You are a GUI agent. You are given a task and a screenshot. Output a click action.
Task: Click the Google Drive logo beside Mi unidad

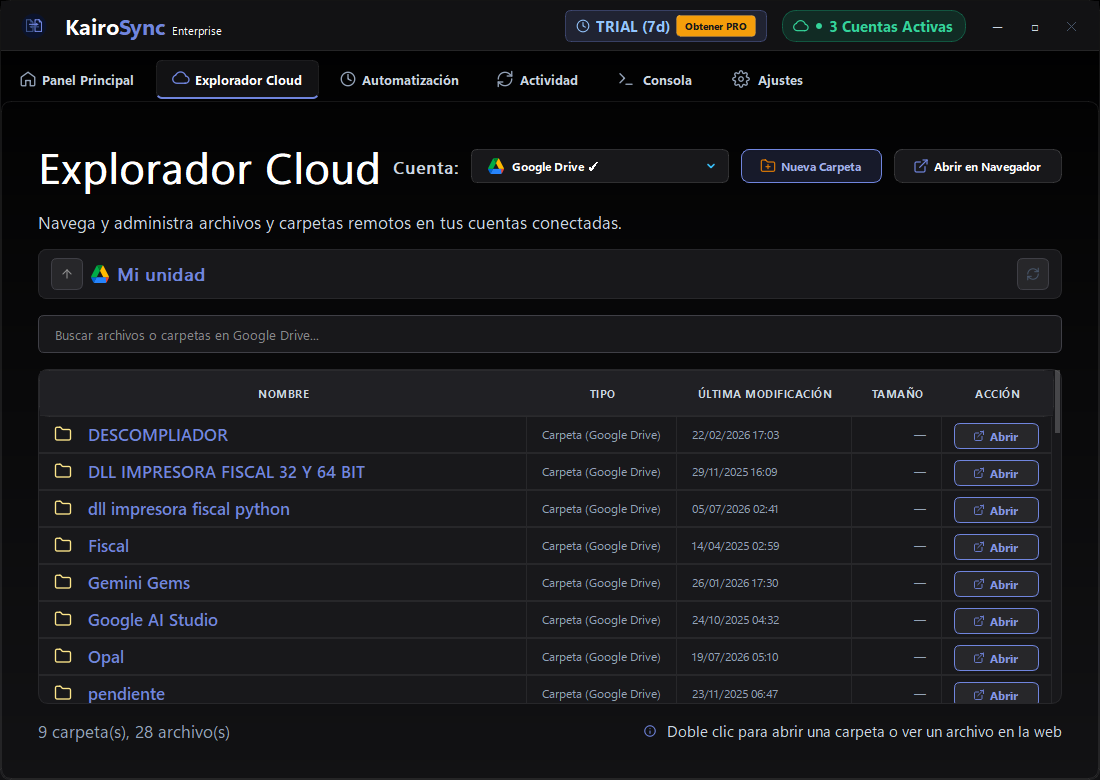click(x=100, y=274)
